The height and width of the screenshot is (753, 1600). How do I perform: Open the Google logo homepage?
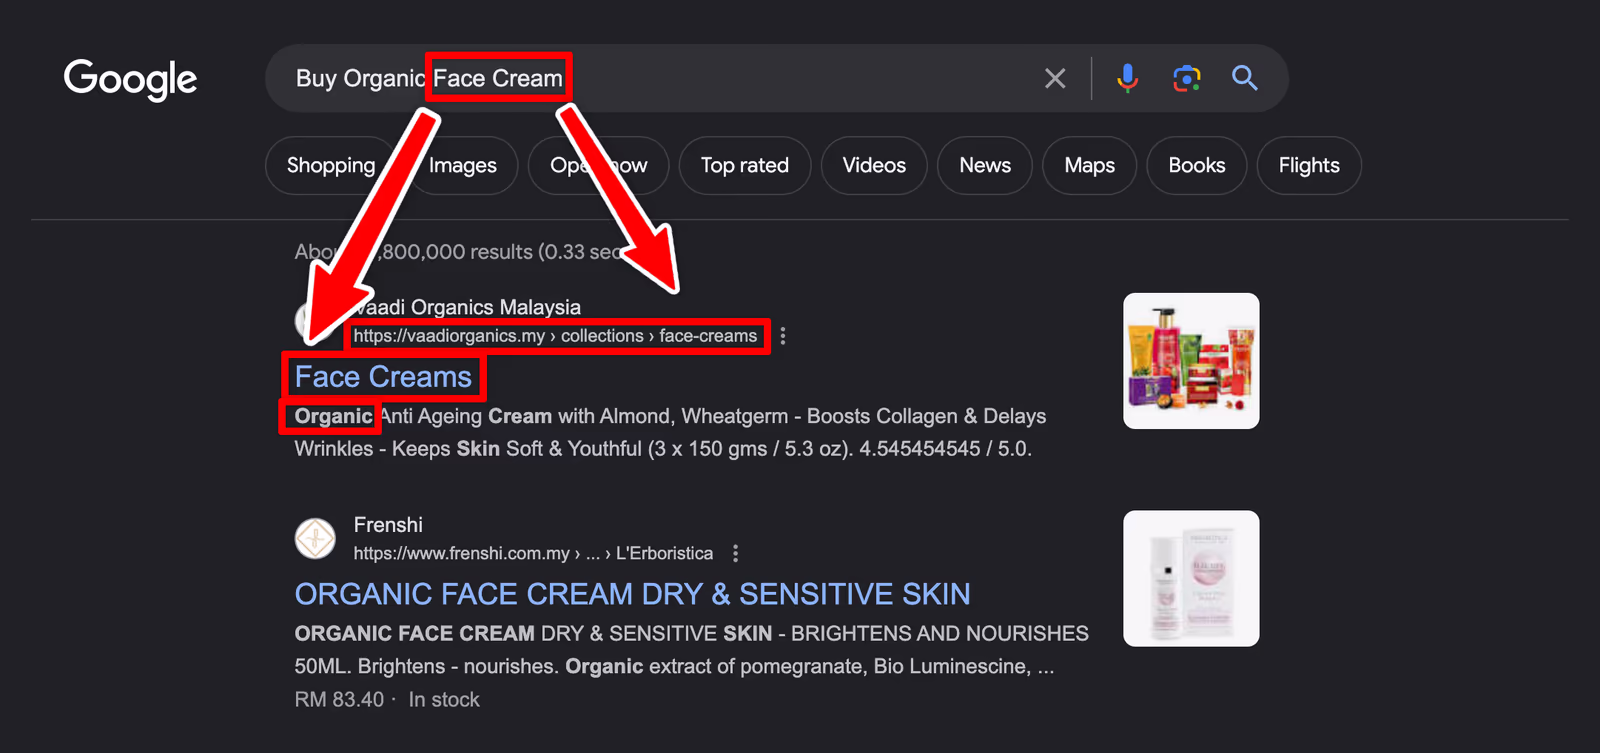(130, 79)
